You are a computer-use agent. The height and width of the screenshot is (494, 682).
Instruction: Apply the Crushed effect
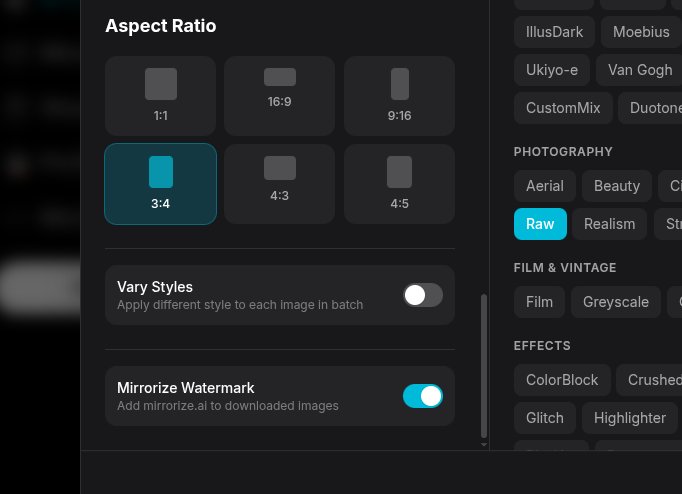[x=649, y=380]
